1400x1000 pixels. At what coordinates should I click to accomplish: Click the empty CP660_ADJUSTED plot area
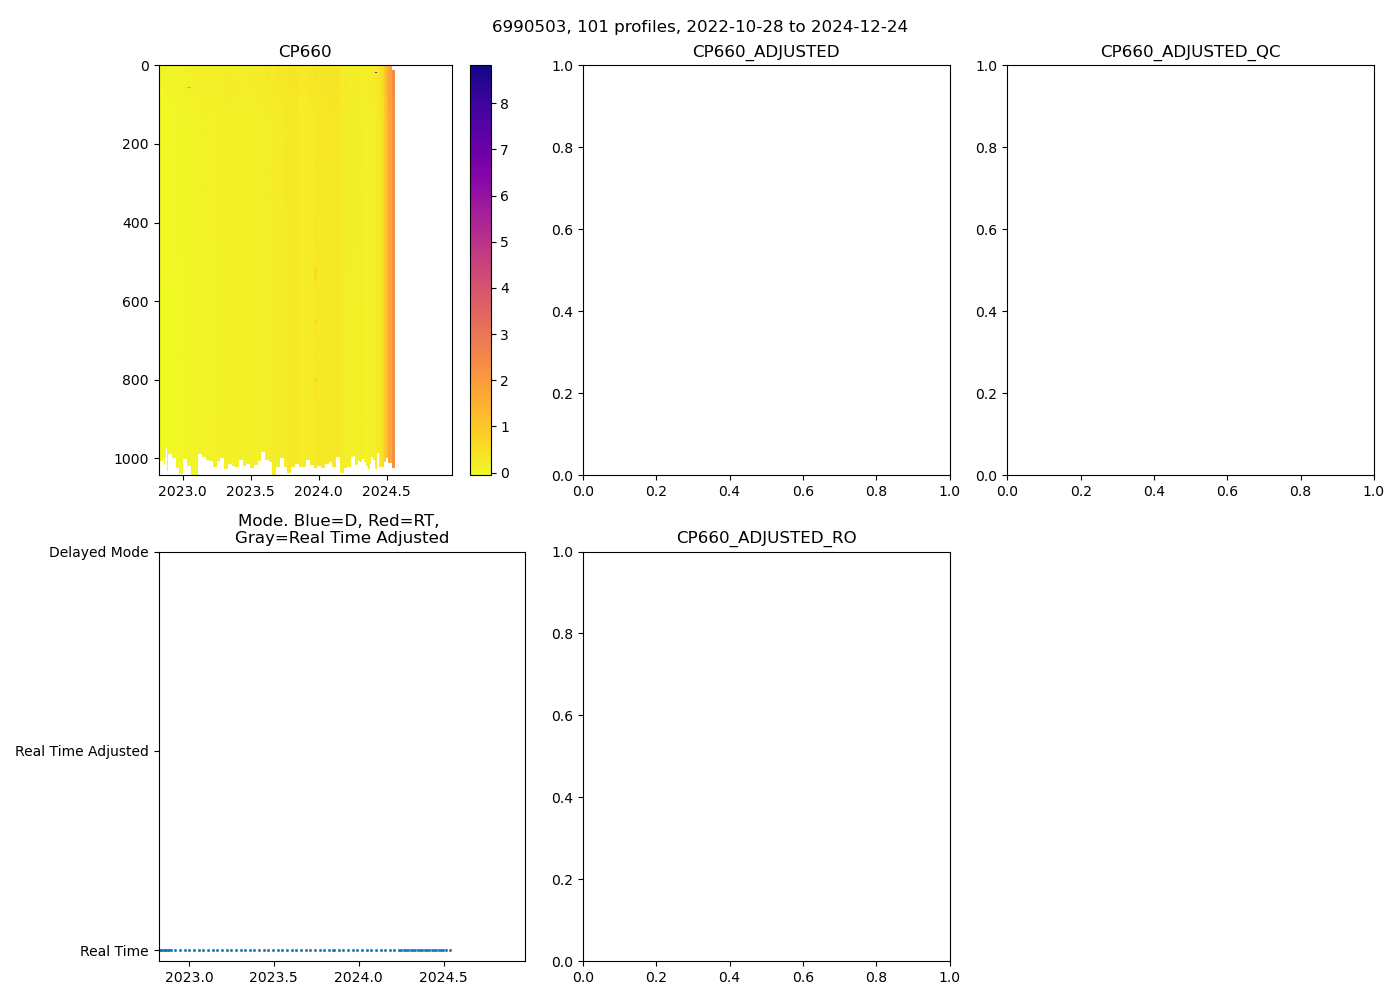(x=766, y=270)
